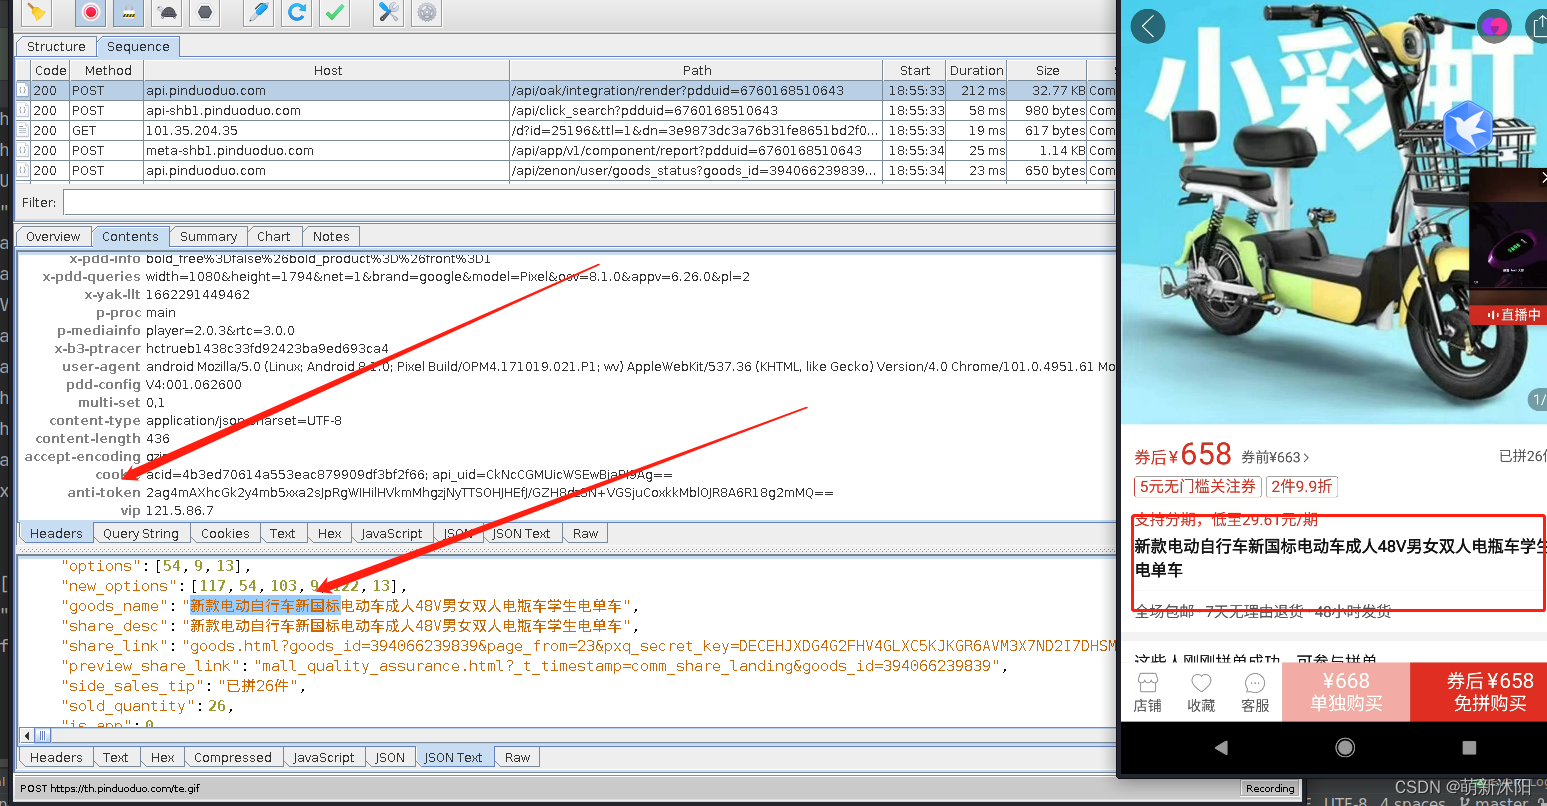Click the response horizontal scrollbar thumb
1547x806 pixels.
pos(42,735)
